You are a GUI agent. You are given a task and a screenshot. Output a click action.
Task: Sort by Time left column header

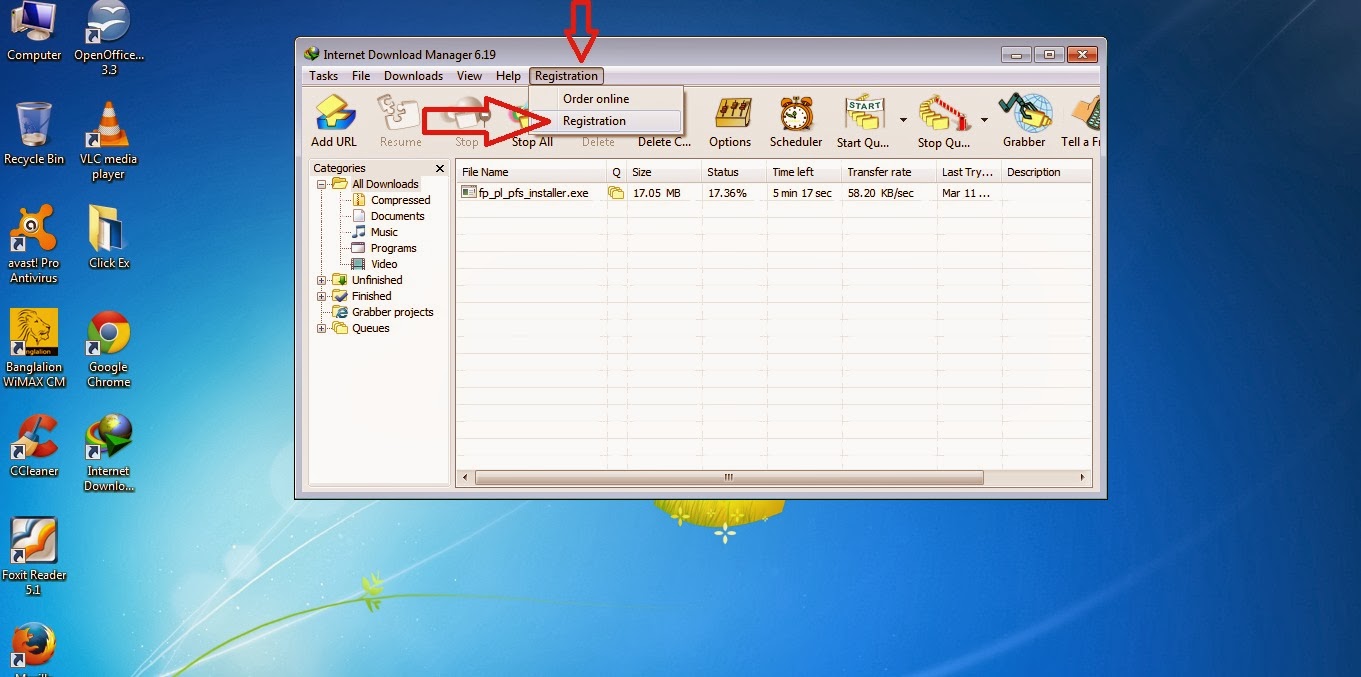click(x=803, y=172)
